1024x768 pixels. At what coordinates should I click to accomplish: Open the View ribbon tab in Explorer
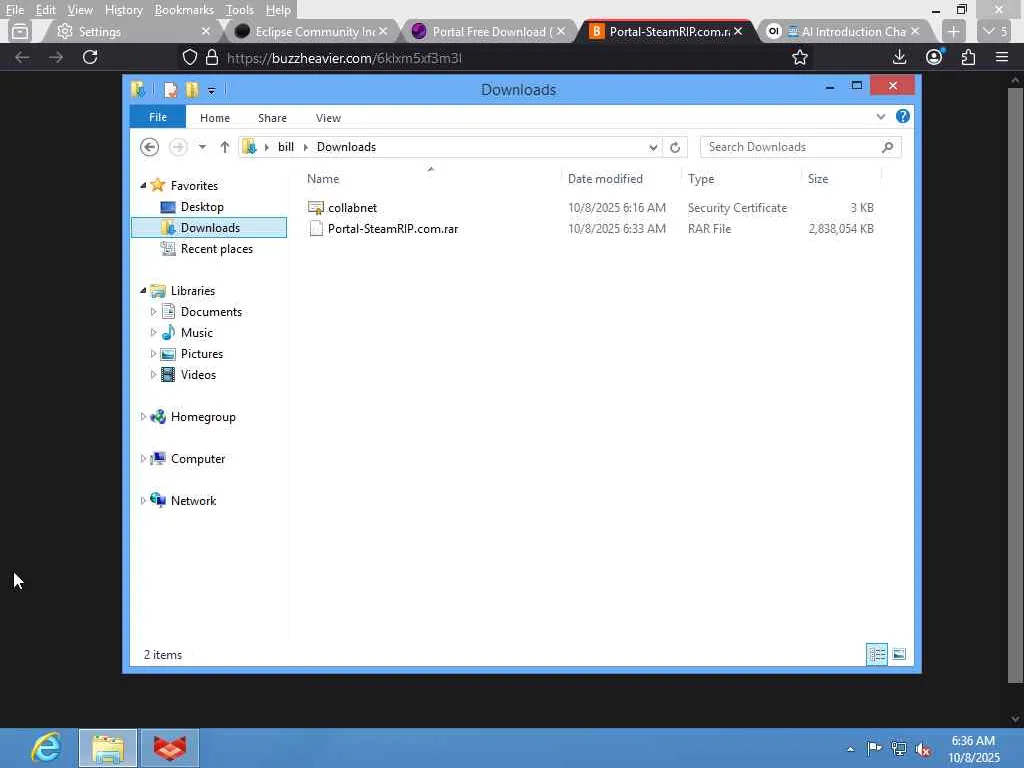pyautogui.click(x=328, y=118)
